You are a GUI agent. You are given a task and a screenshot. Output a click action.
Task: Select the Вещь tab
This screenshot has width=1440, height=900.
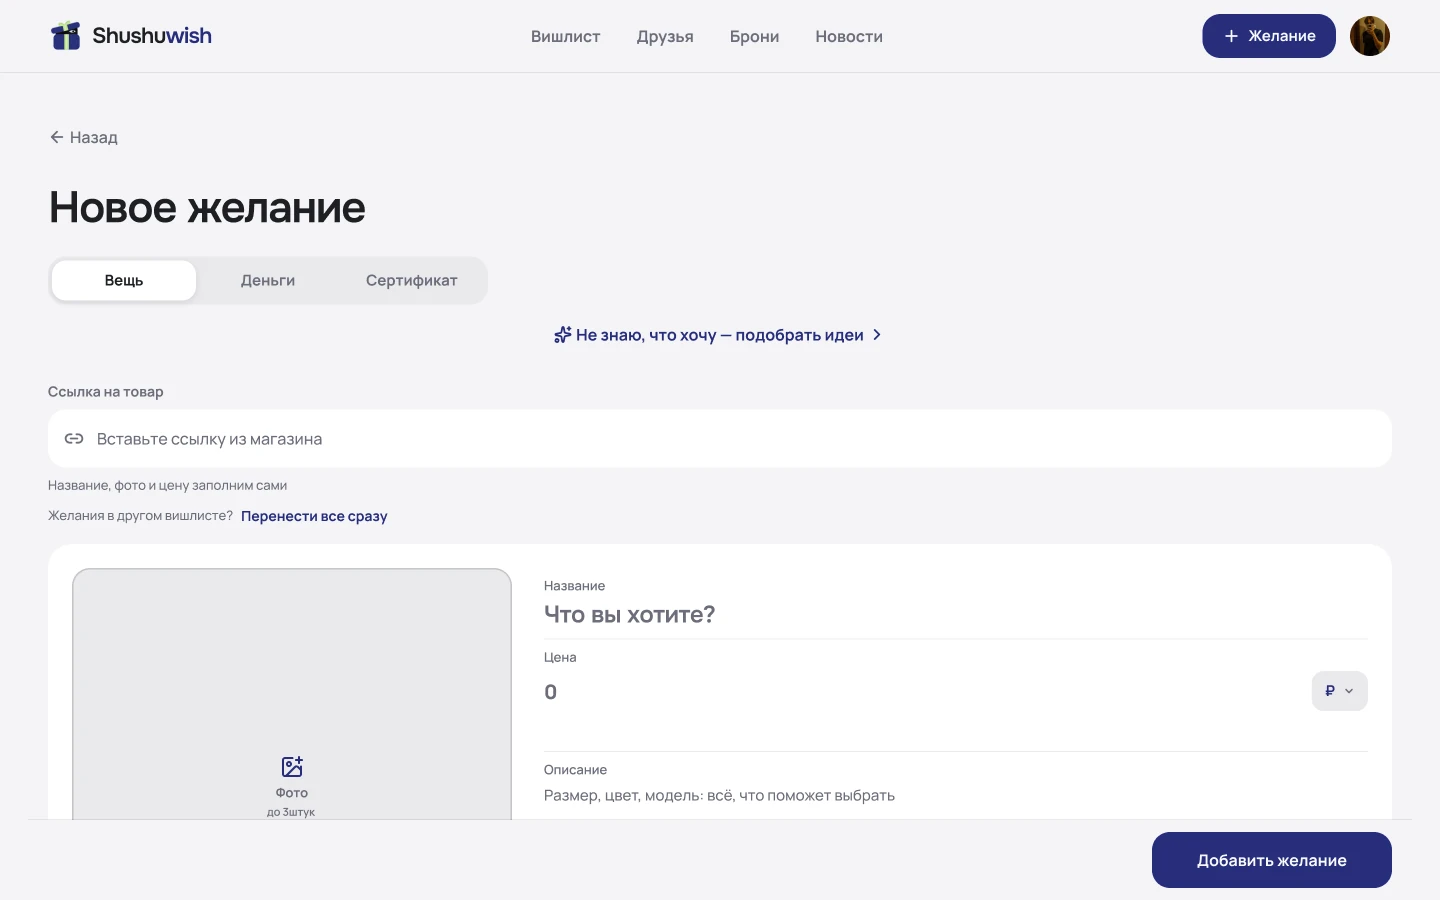tap(124, 281)
